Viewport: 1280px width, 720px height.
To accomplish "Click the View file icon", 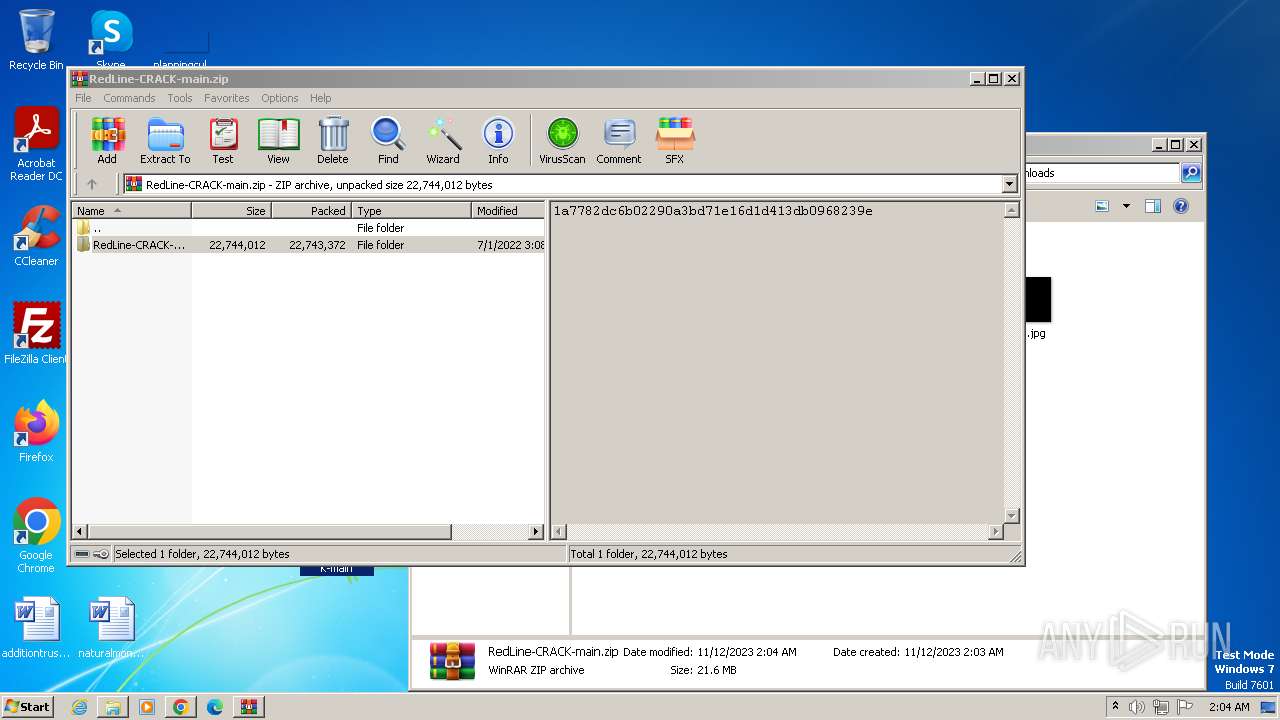I will 278,141.
